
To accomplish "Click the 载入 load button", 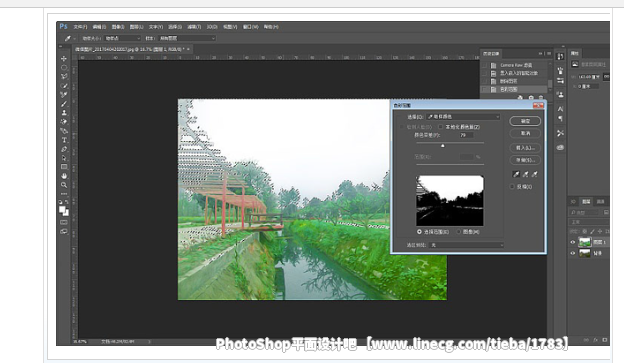I will pos(525,148).
